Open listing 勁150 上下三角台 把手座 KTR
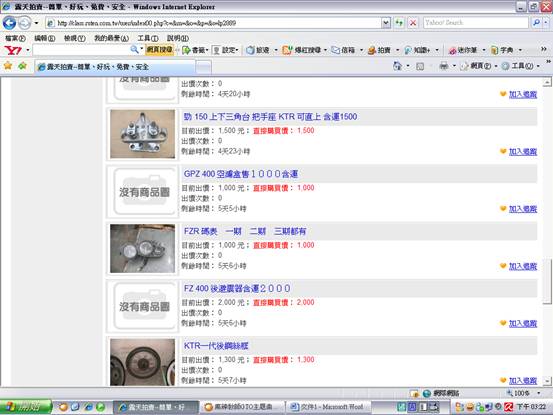This screenshot has height=415, width=553. click(270, 117)
